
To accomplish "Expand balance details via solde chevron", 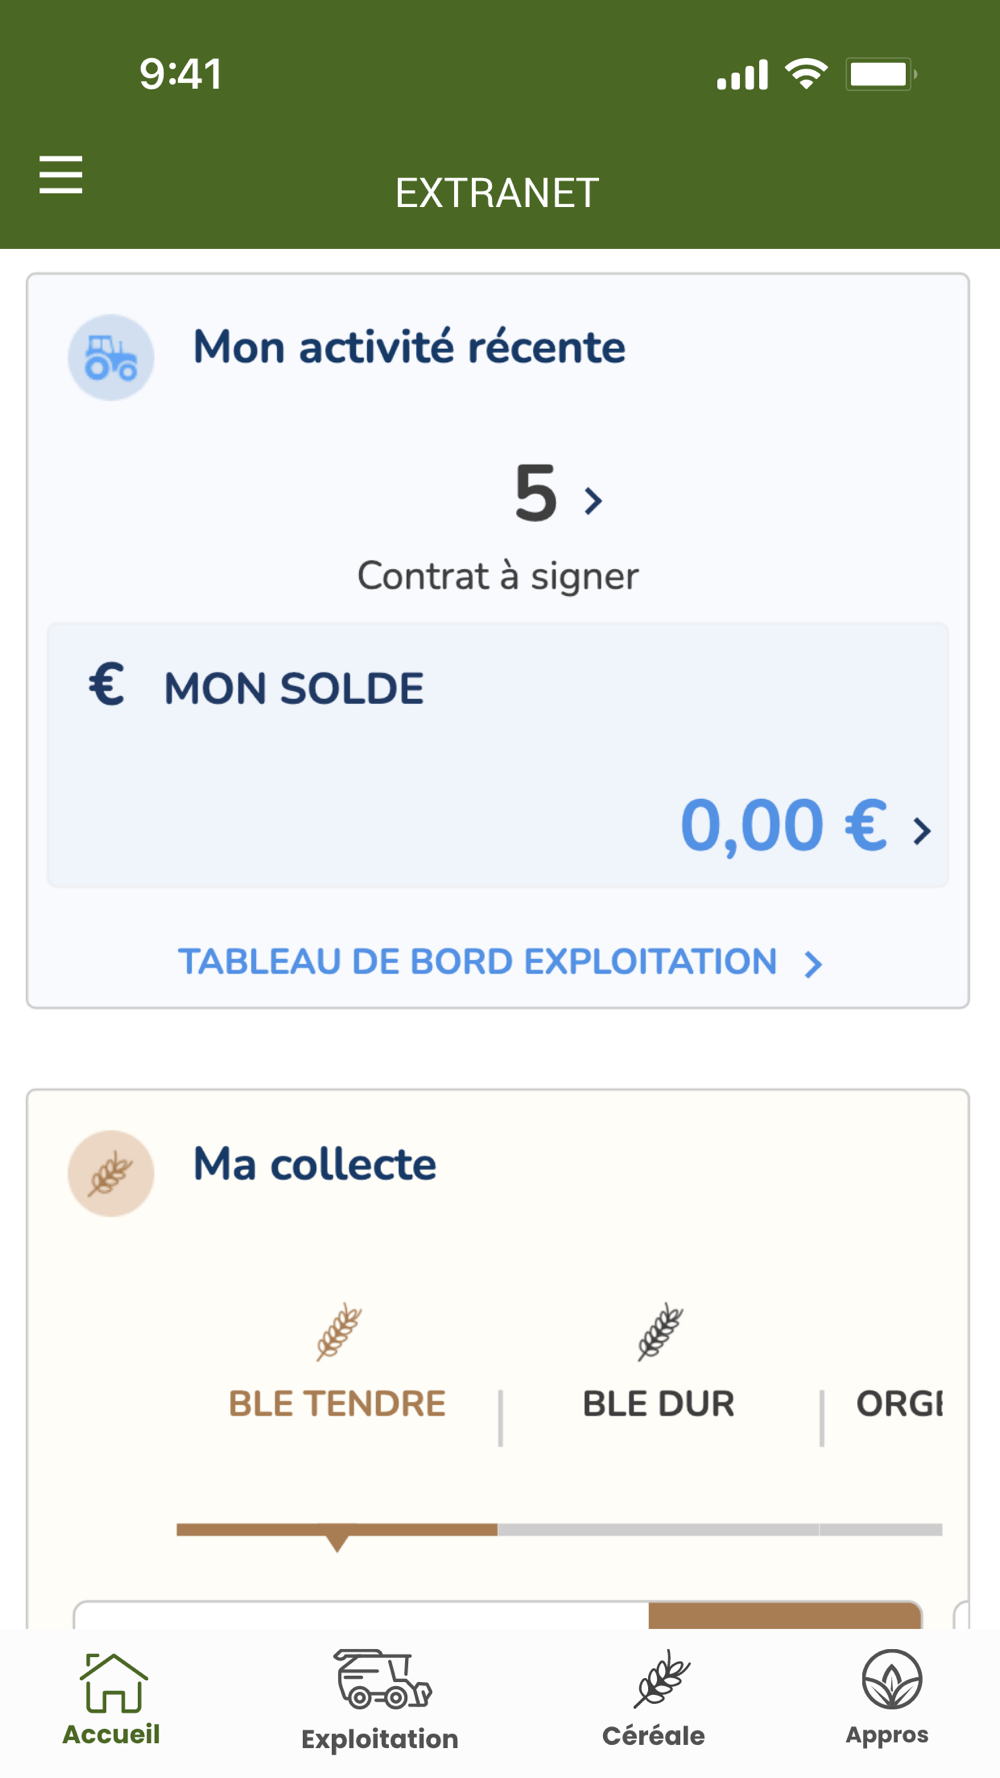I will (x=922, y=830).
